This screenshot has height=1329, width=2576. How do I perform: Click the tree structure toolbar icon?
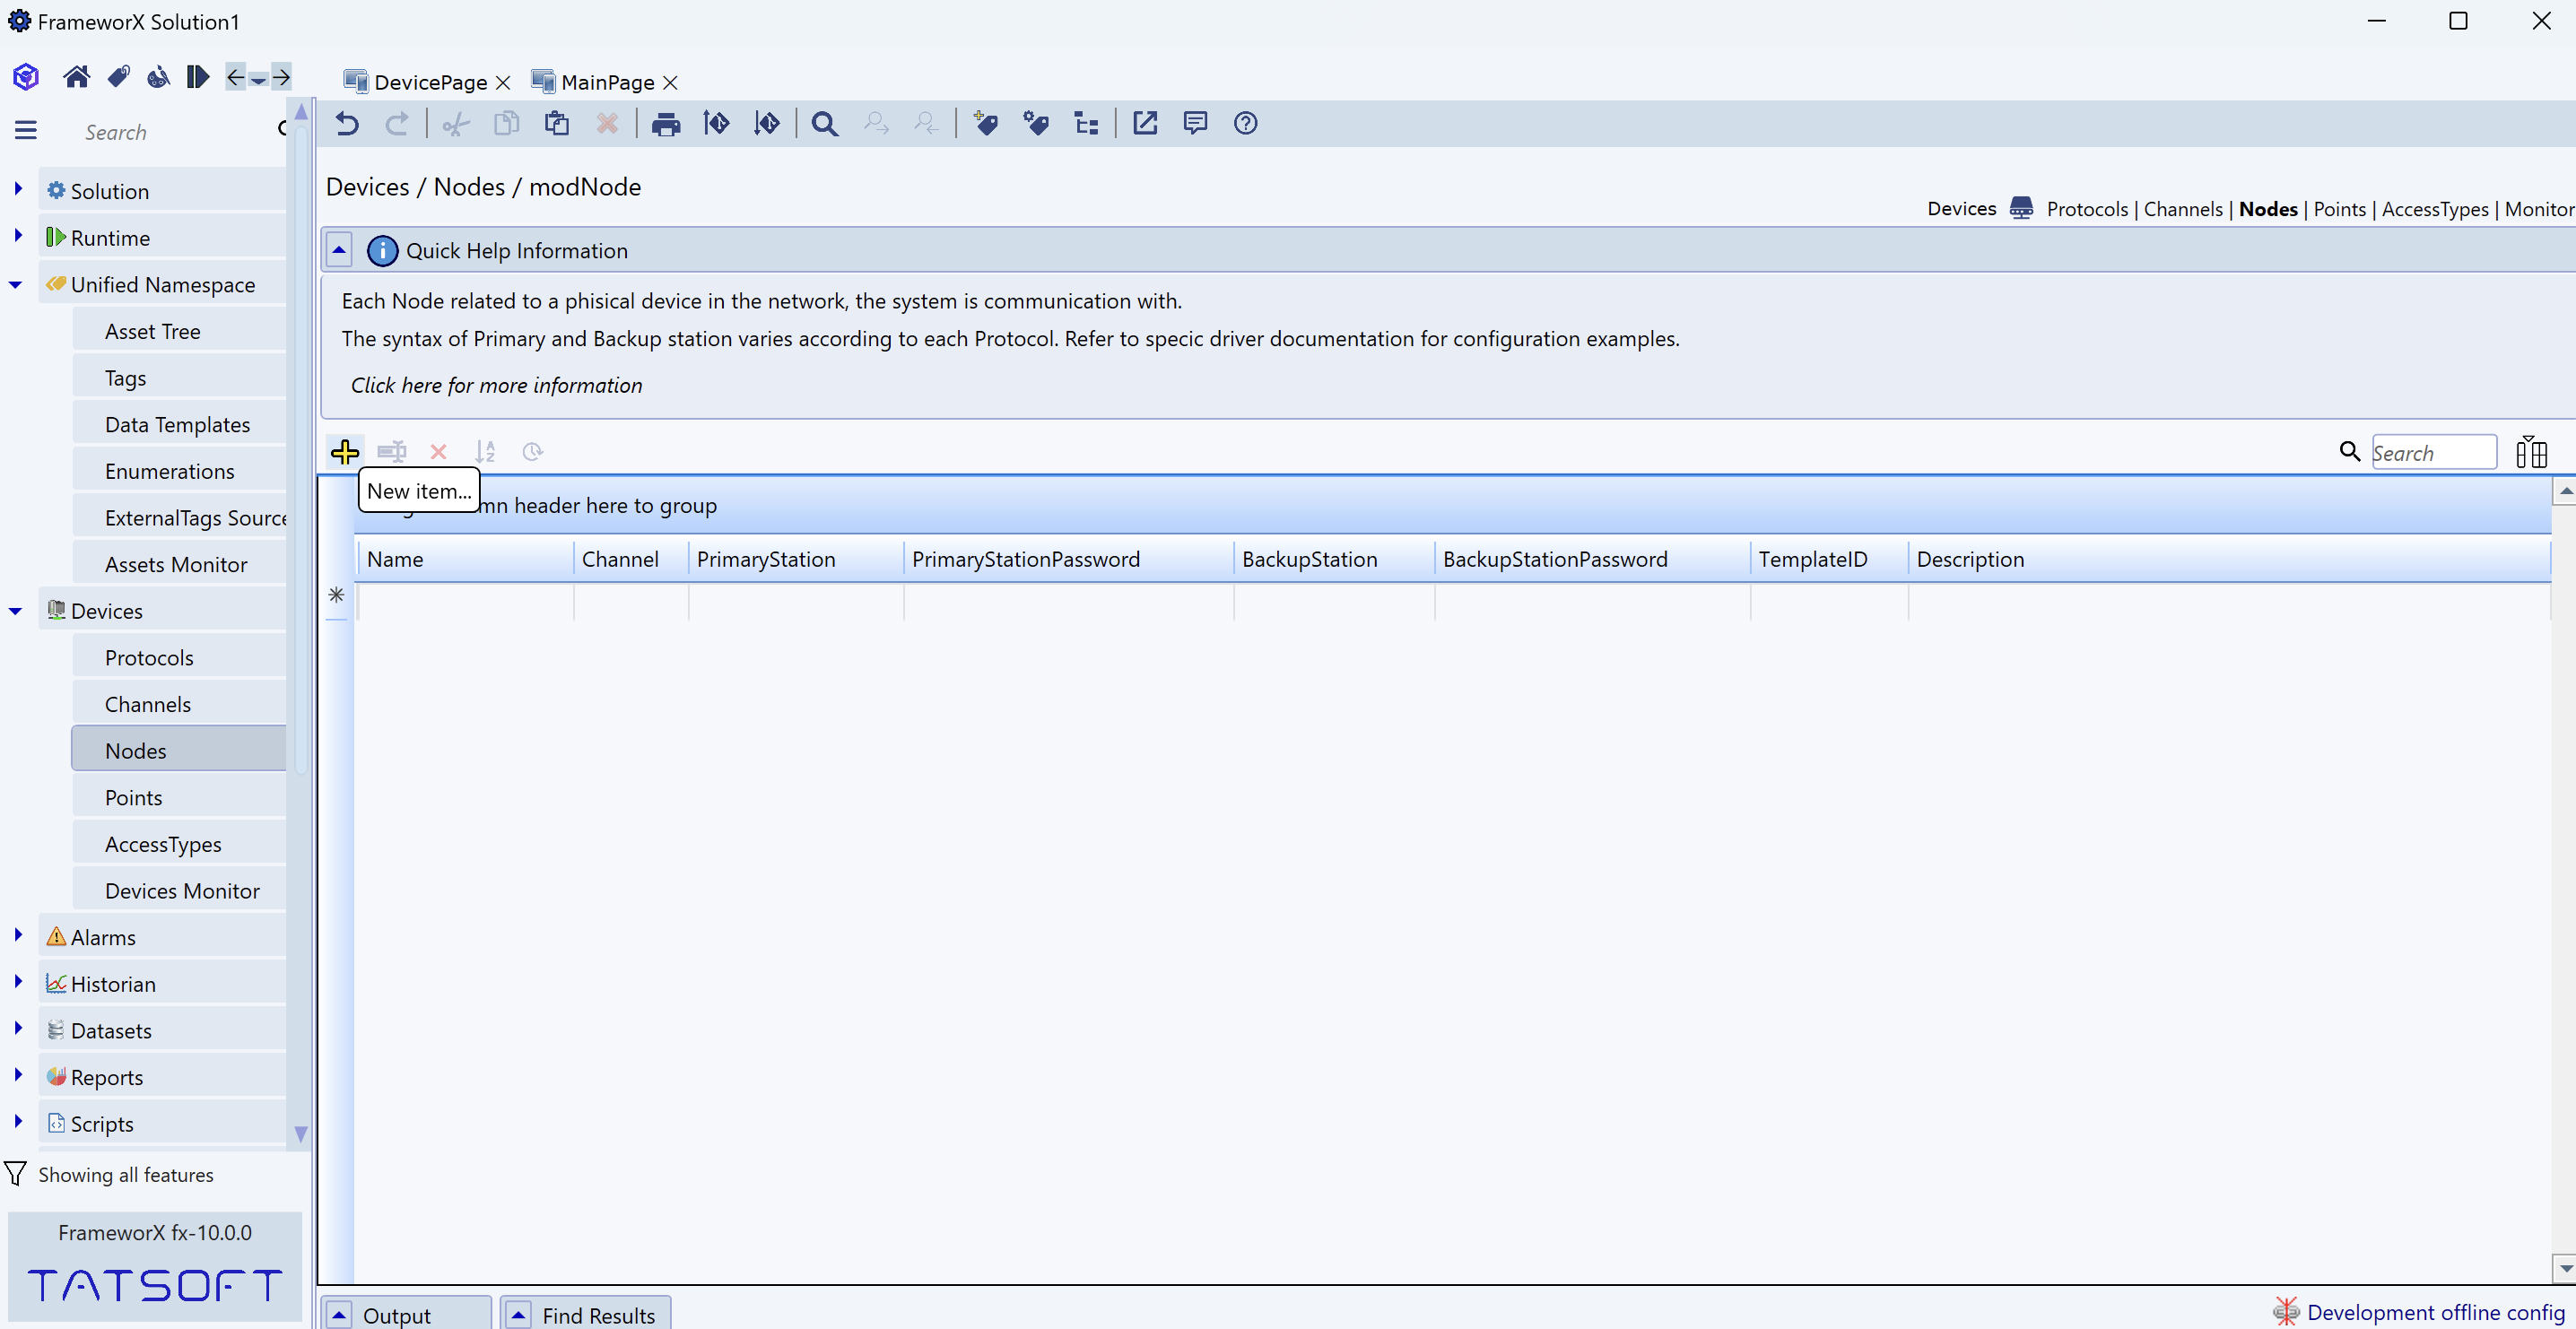pyautogui.click(x=1086, y=123)
